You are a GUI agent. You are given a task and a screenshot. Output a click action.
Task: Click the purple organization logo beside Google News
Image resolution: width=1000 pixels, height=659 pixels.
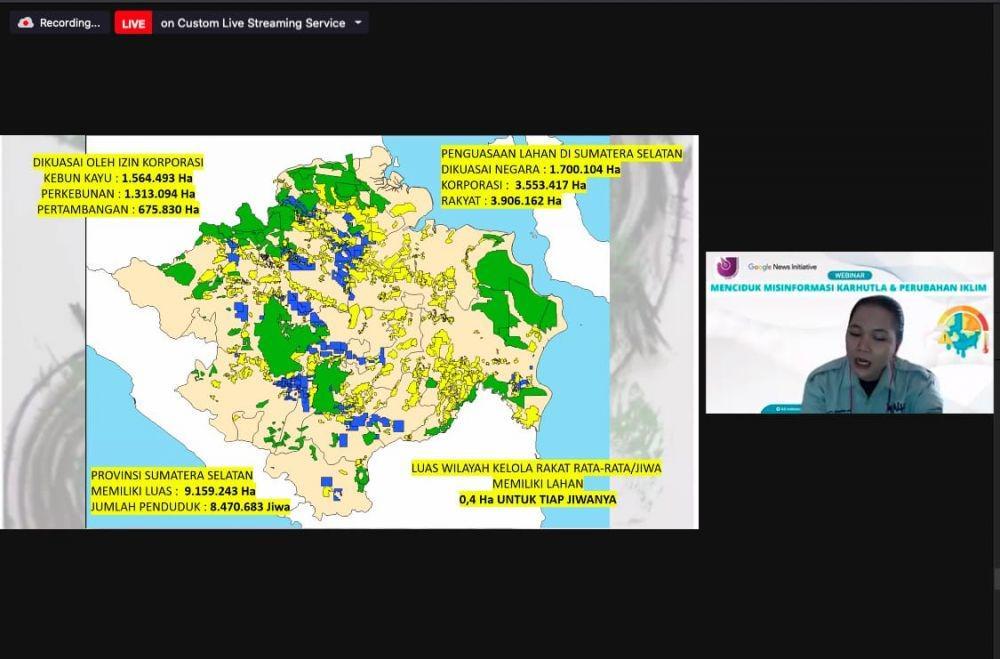click(728, 267)
